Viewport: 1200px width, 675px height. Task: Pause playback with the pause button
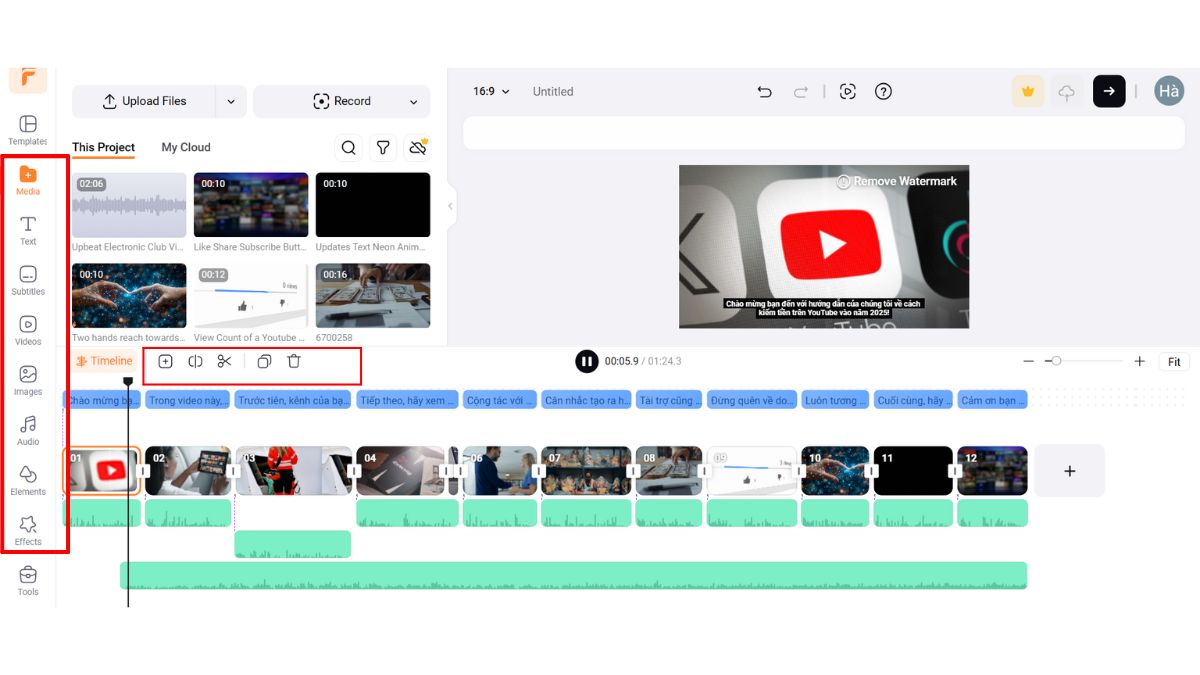[586, 361]
